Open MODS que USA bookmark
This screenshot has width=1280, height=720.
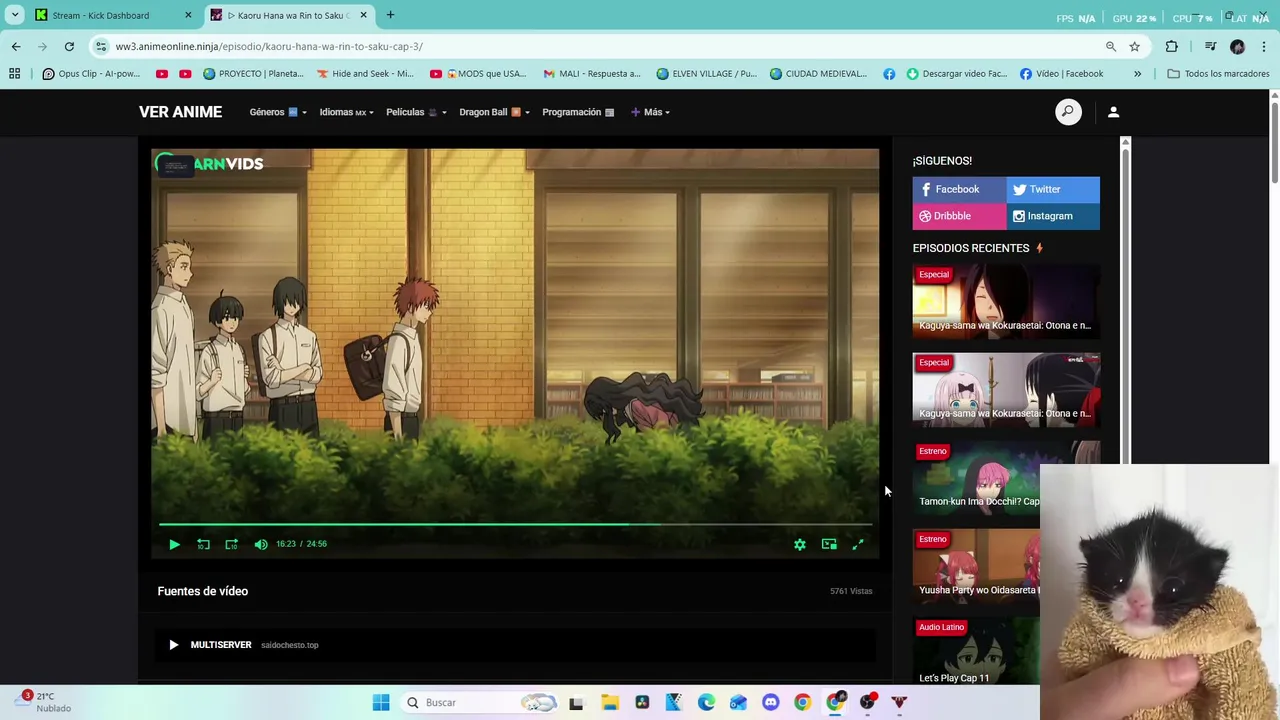click(x=478, y=73)
